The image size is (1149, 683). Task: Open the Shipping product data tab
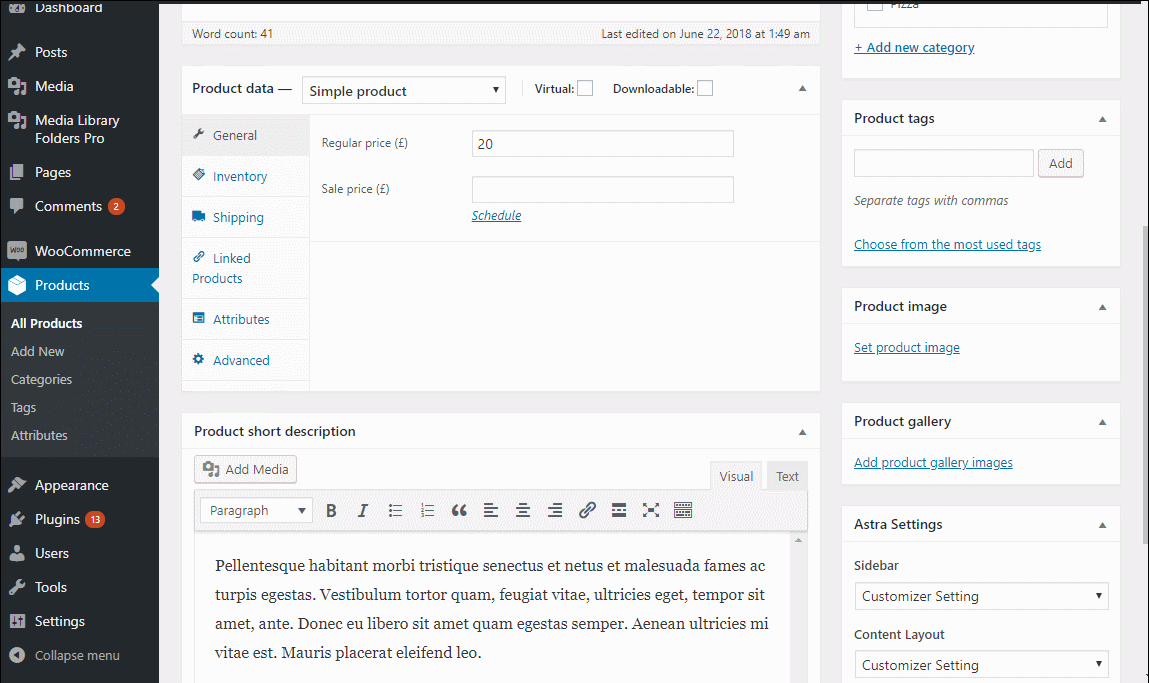pos(245,218)
